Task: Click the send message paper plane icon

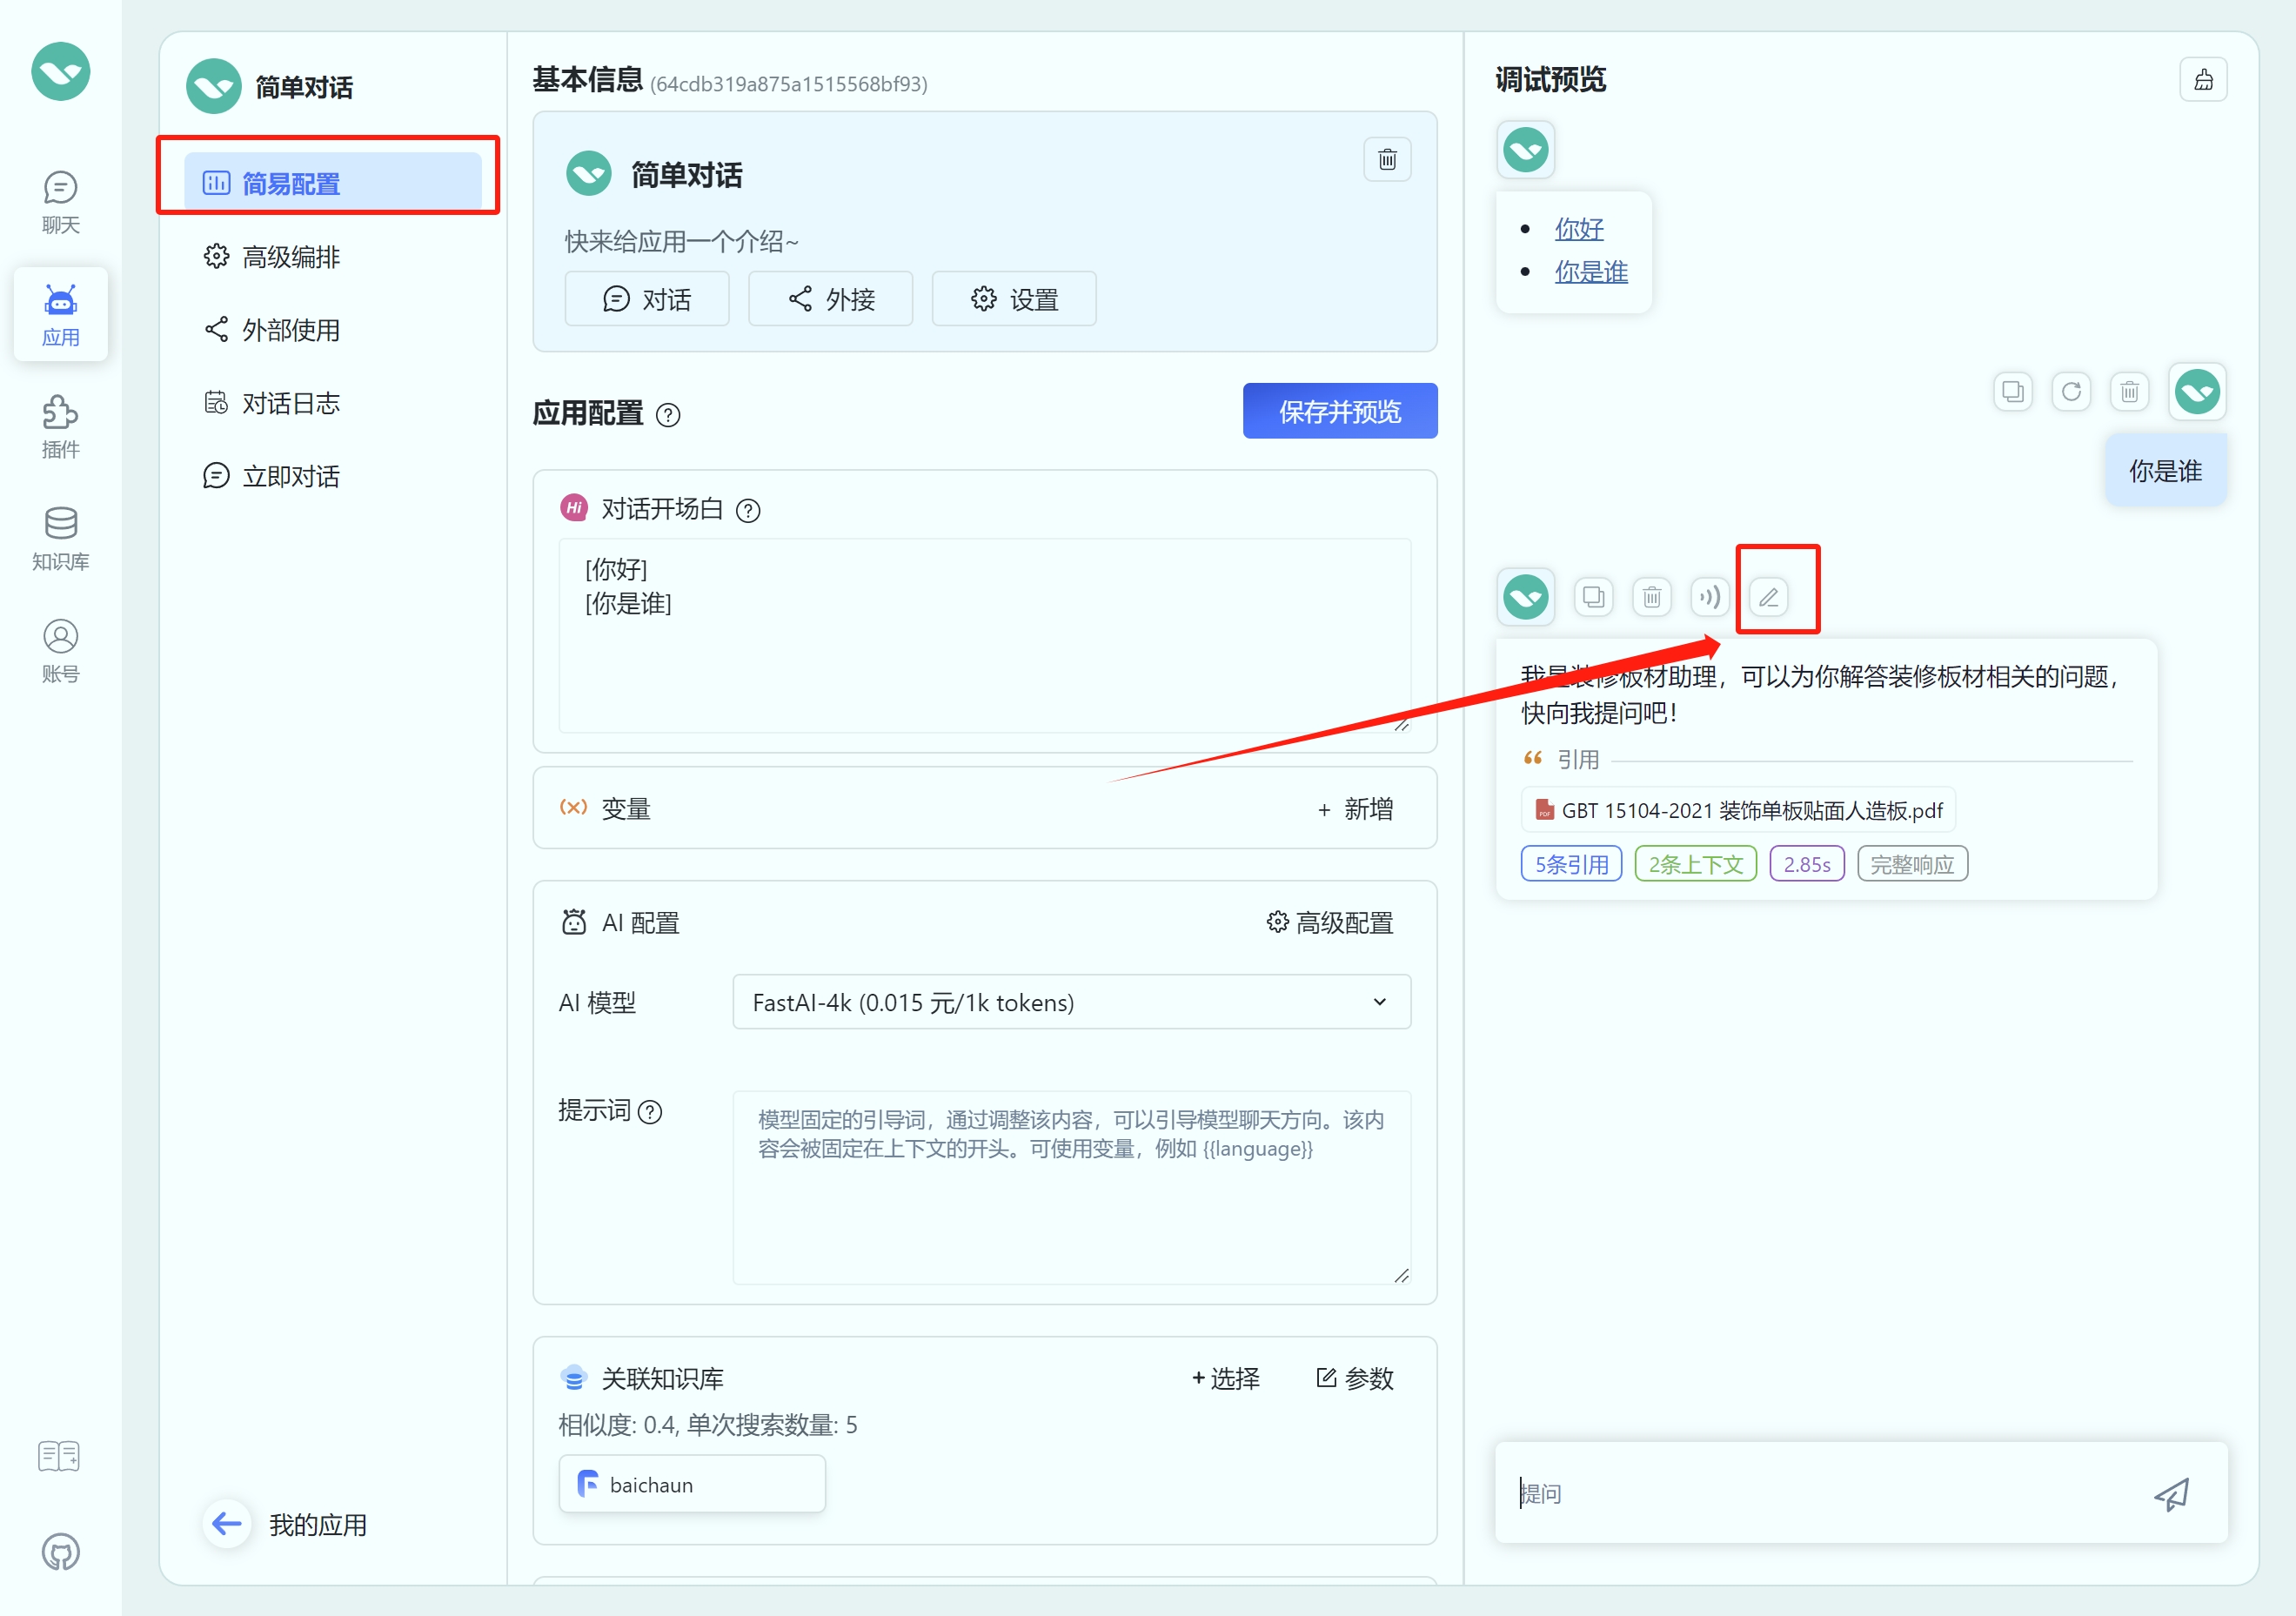Action: tap(2171, 1493)
